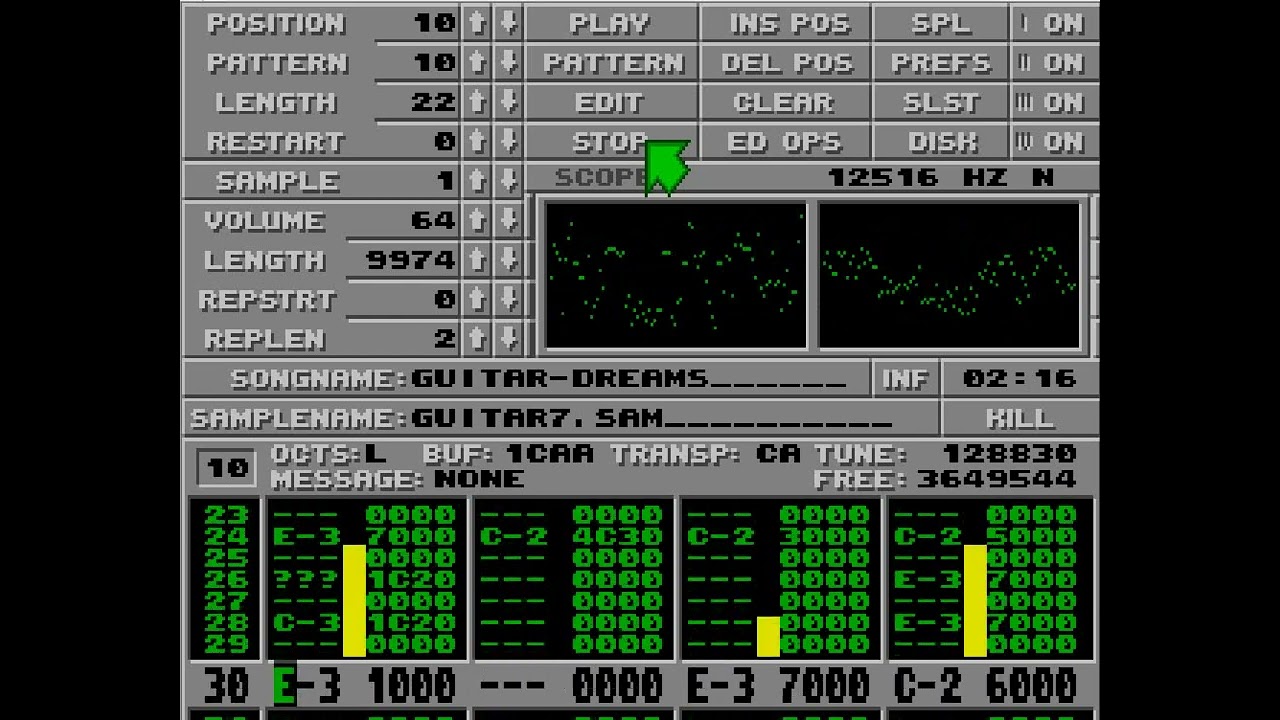Select next SAMPLE with up arrow
1280x720 pixels.
477,181
